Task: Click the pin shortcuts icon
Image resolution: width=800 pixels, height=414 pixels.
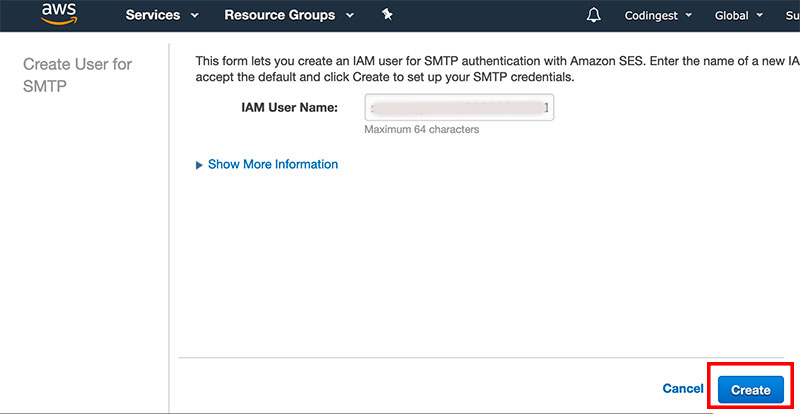Action: pos(387,16)
